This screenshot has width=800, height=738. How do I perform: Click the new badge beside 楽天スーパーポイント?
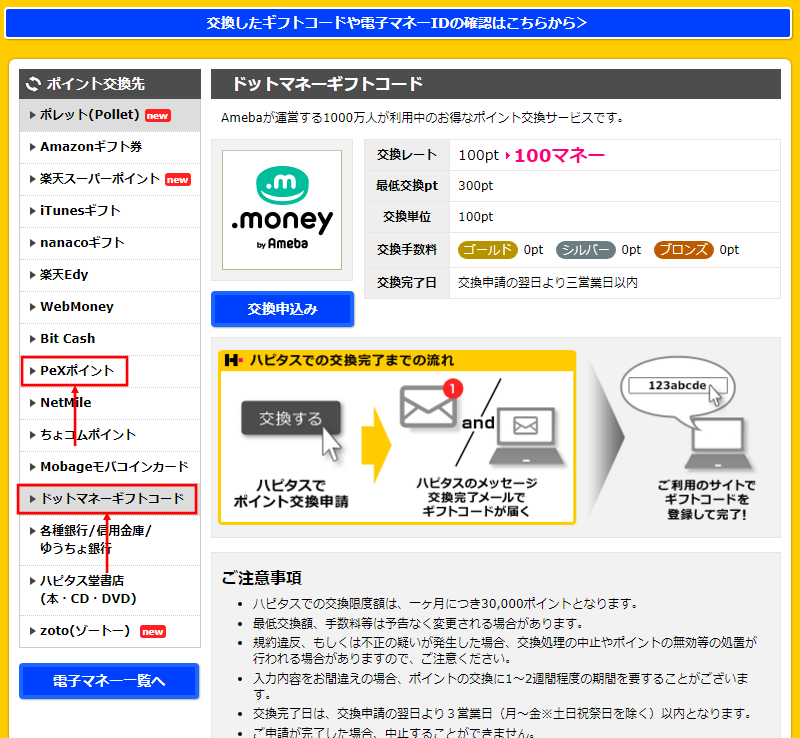click(178, 180)
